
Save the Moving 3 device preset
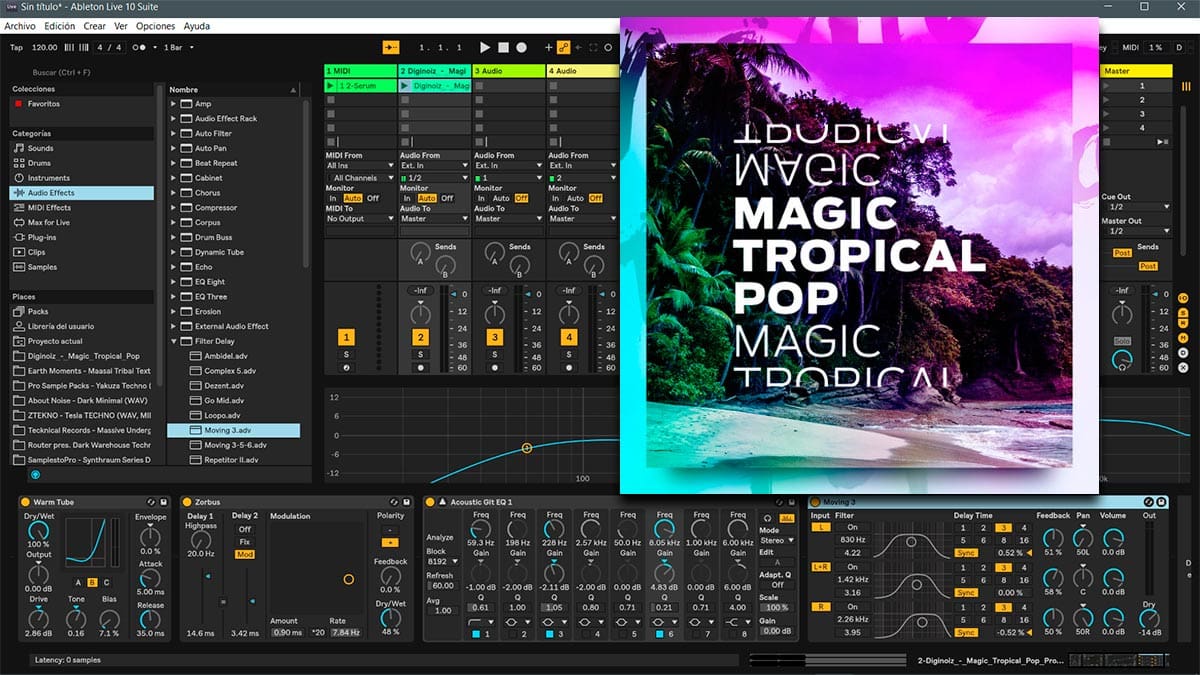[x=1161, y=502]
